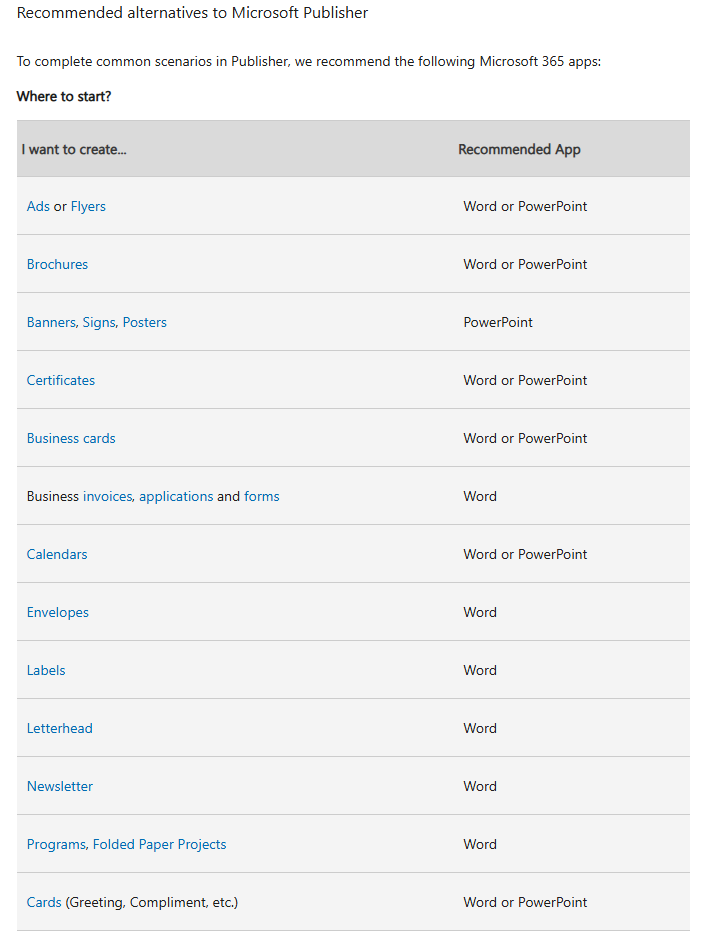Open the Posters link
Viewport: 711px width, 940px height.
point(145,322)
